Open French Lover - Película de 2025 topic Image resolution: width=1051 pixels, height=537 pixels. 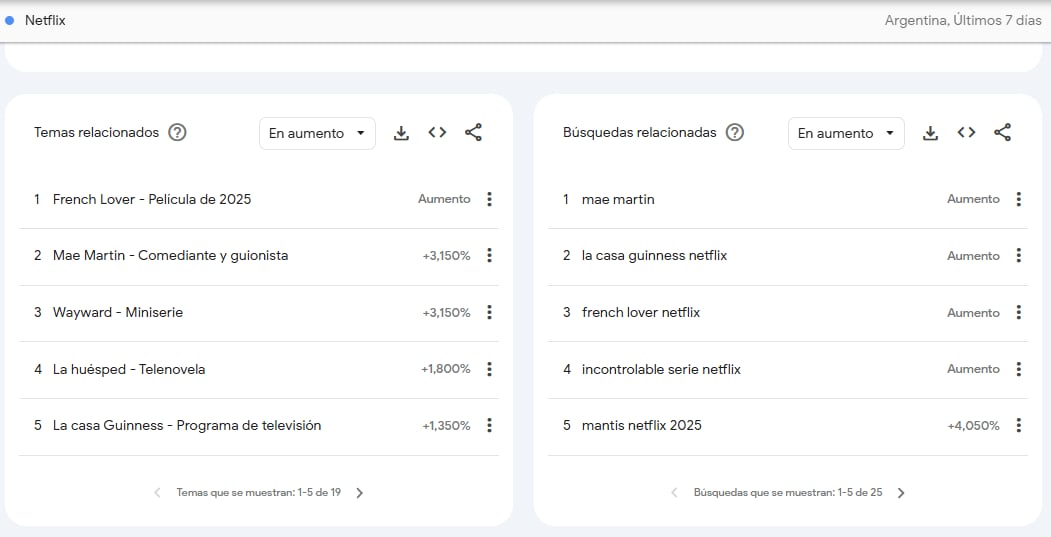(152, 199)
